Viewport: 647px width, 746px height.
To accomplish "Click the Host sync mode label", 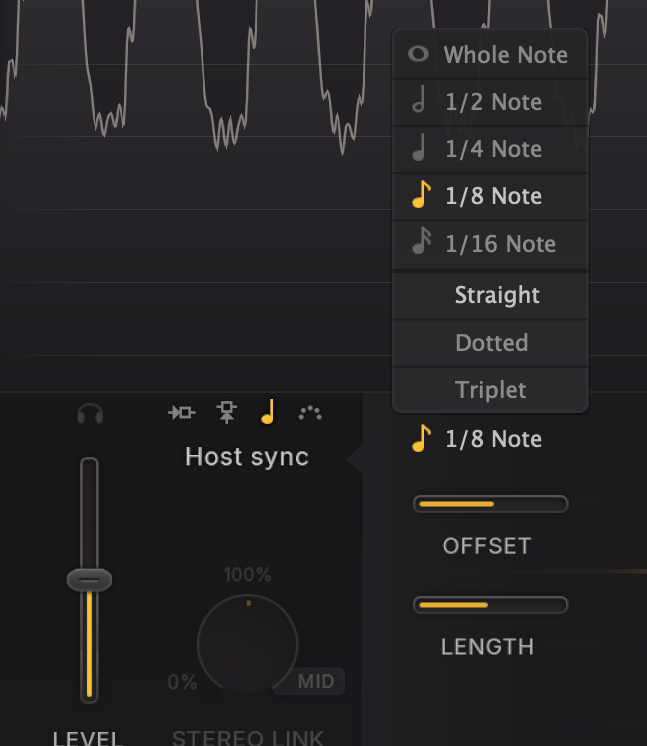I will pos(247,457).
